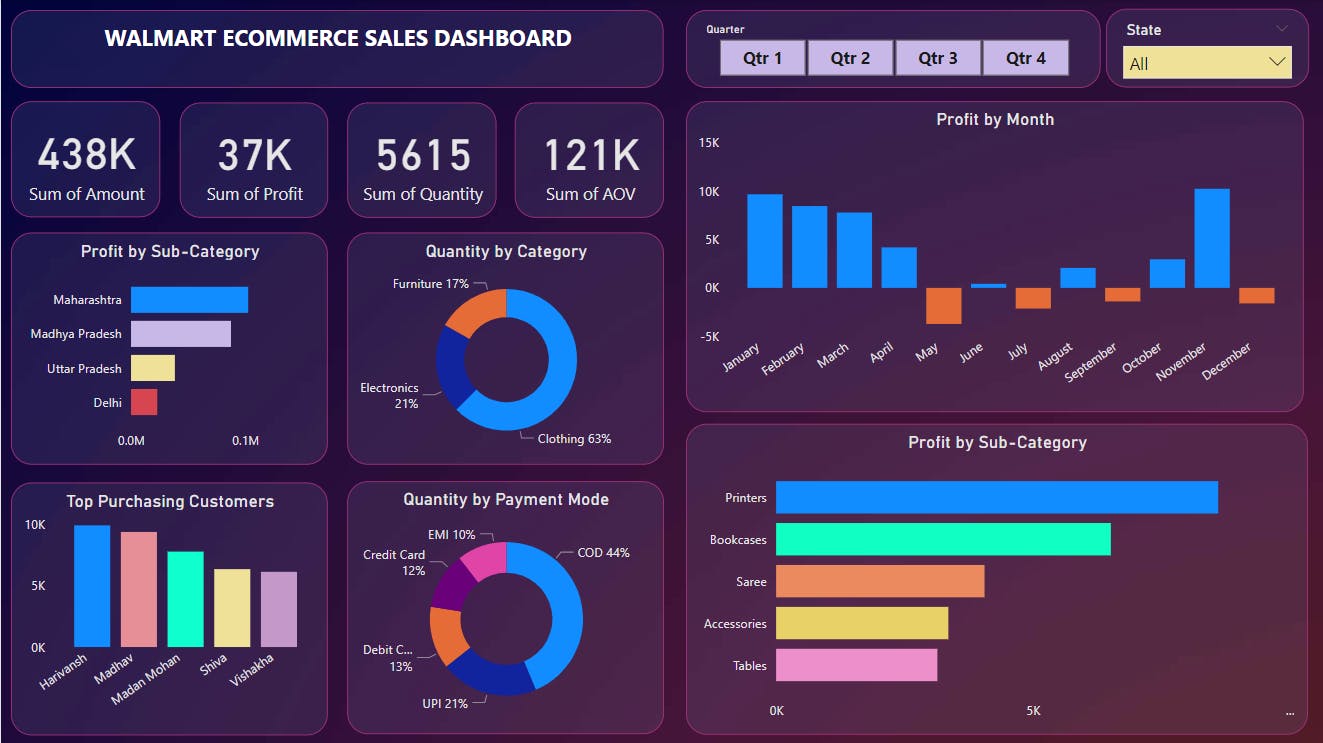Click the 5615 Sum of Quantity card

(422, 160)
